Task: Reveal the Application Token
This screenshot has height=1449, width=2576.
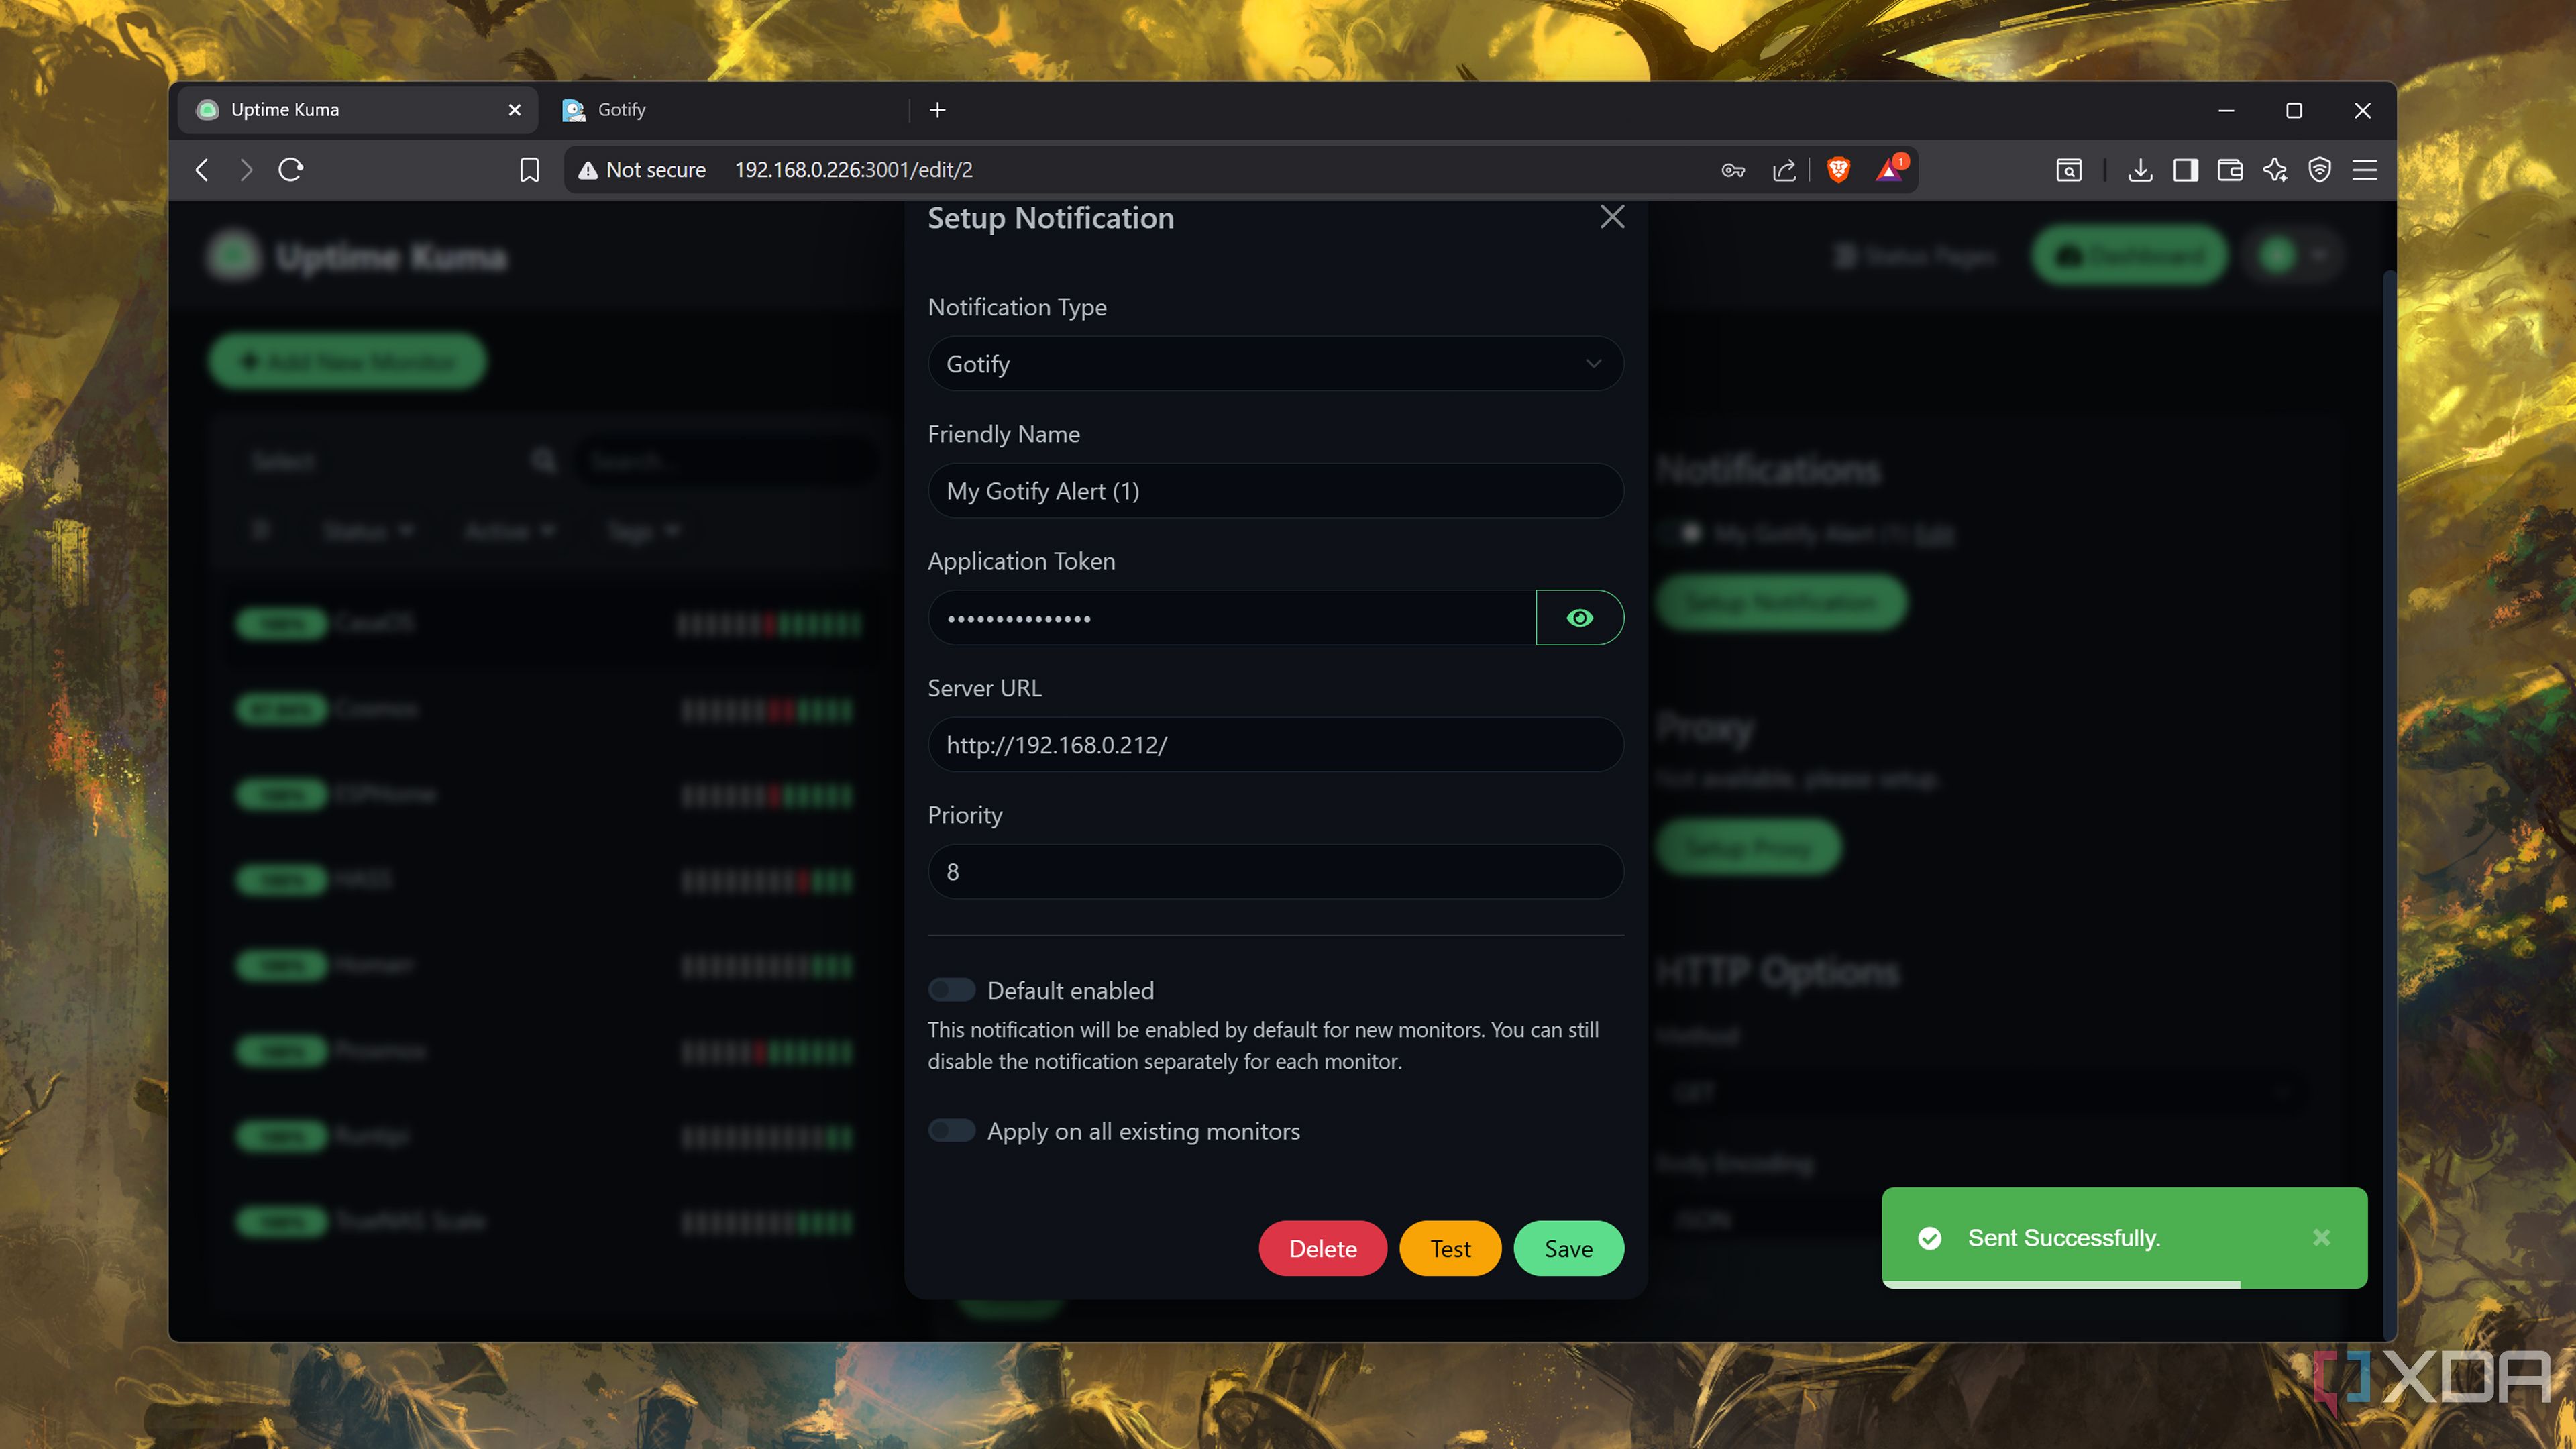Action: [x=1579, y=617]
